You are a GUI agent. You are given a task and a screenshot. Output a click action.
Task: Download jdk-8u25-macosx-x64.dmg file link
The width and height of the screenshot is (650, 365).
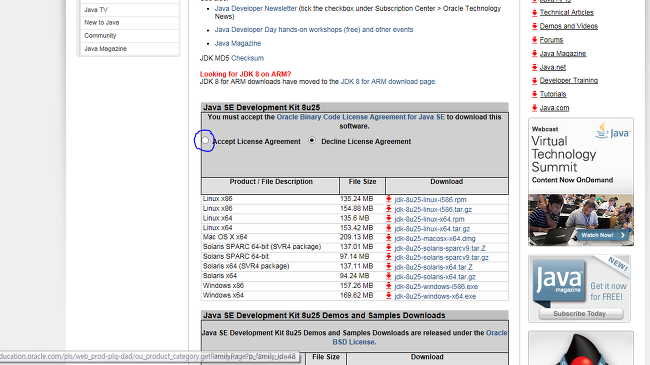pos(435,238)
